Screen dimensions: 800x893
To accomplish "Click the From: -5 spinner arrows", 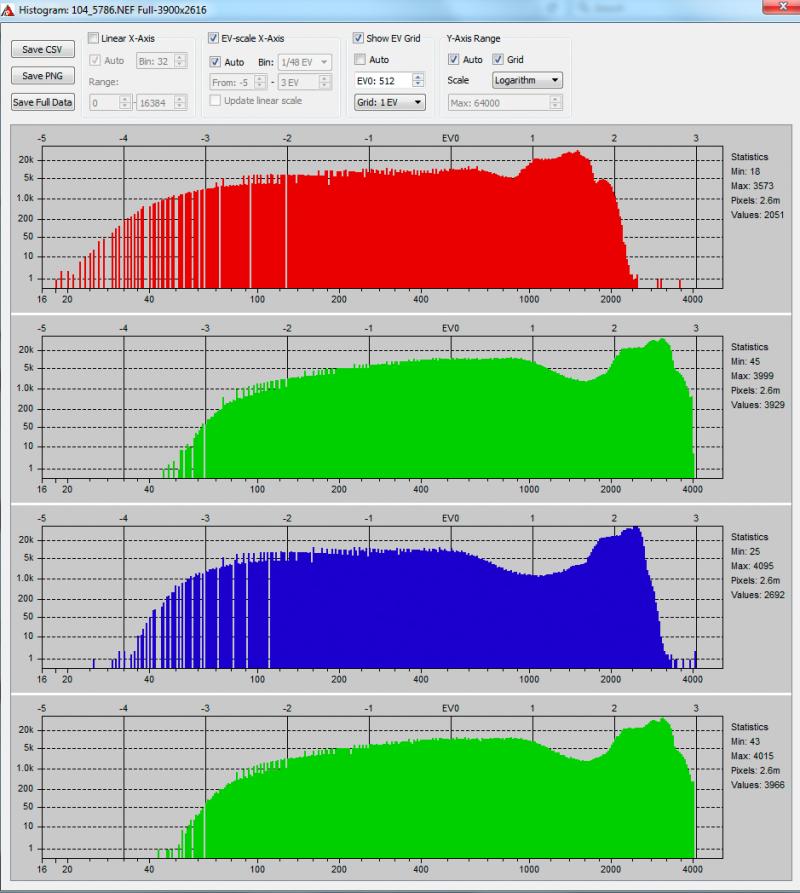I will pos(260,83).
